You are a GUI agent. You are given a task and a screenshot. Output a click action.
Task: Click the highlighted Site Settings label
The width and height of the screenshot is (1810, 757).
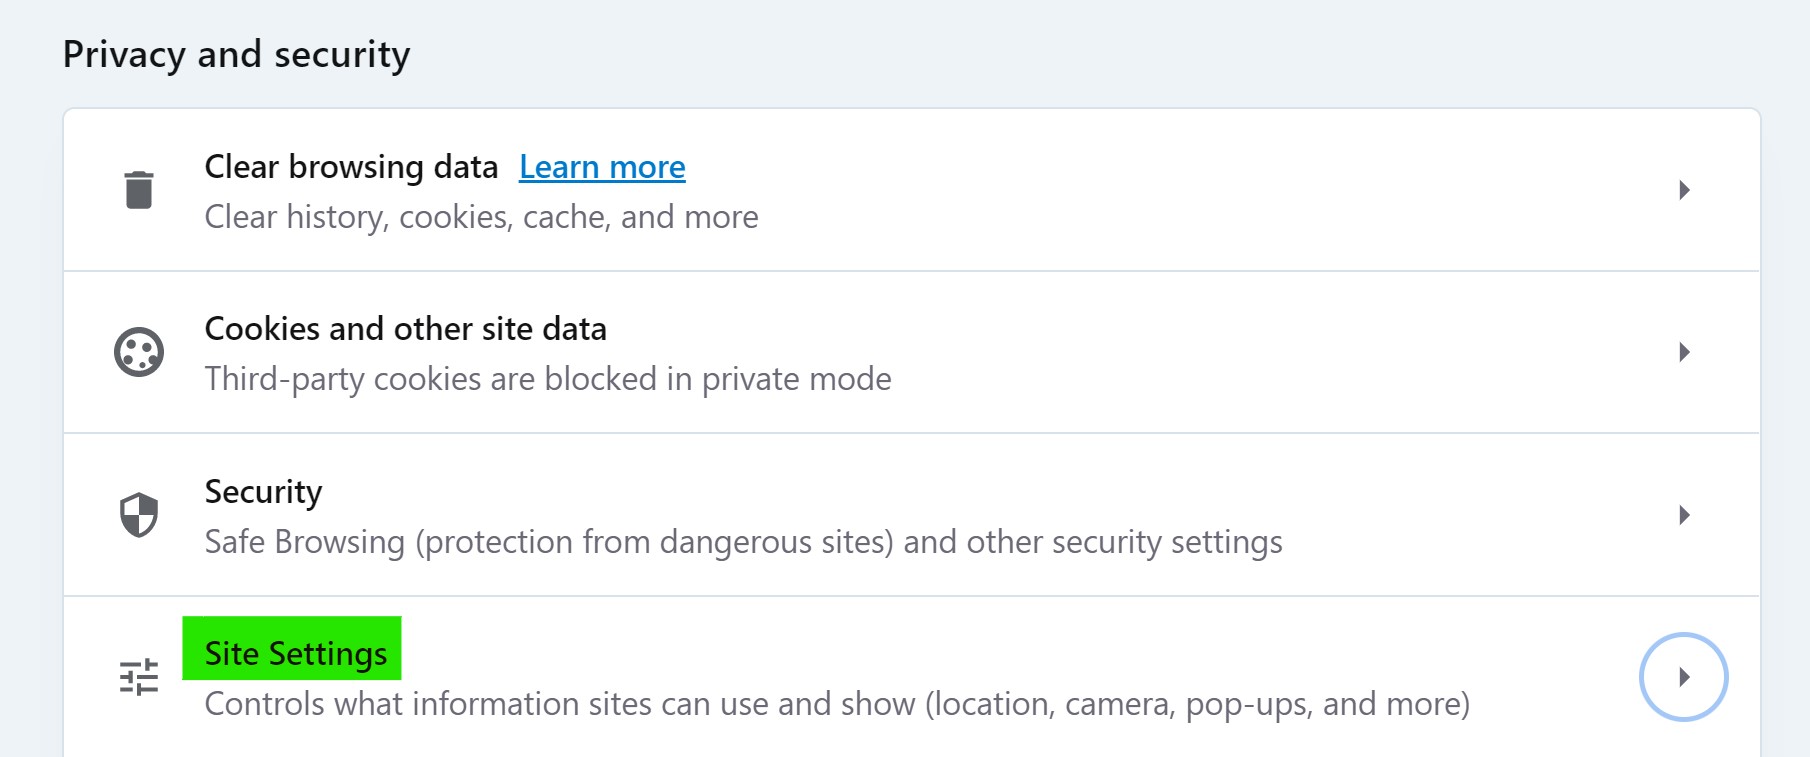coord(295,653)
